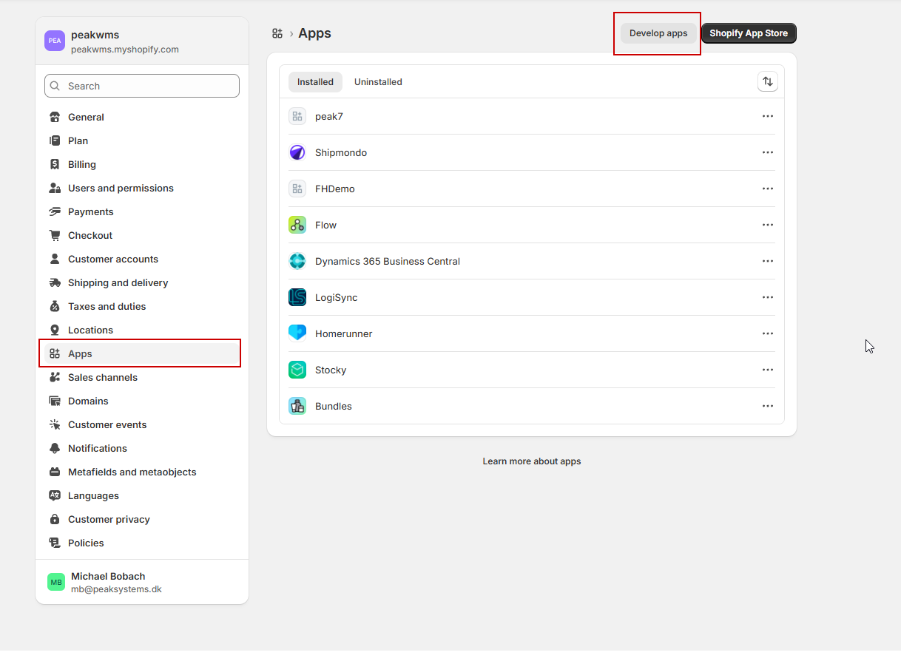
Task: Click the MB user avatar
Action: click(56, 582)
